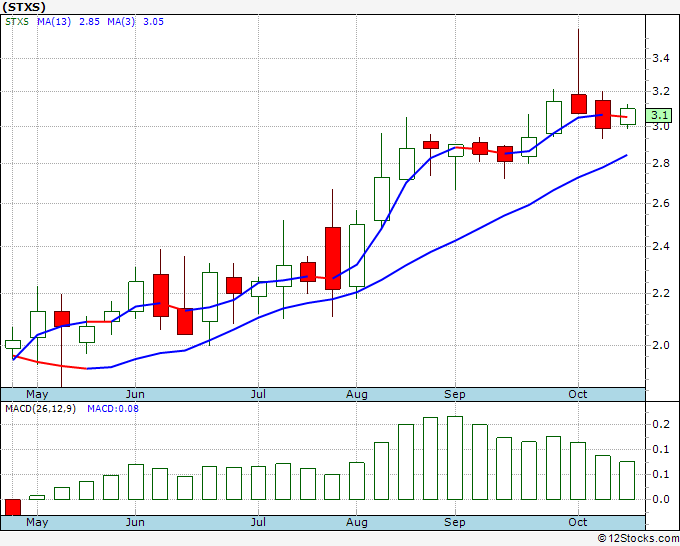Click Sep on the price chart date axis

(454, 394)
